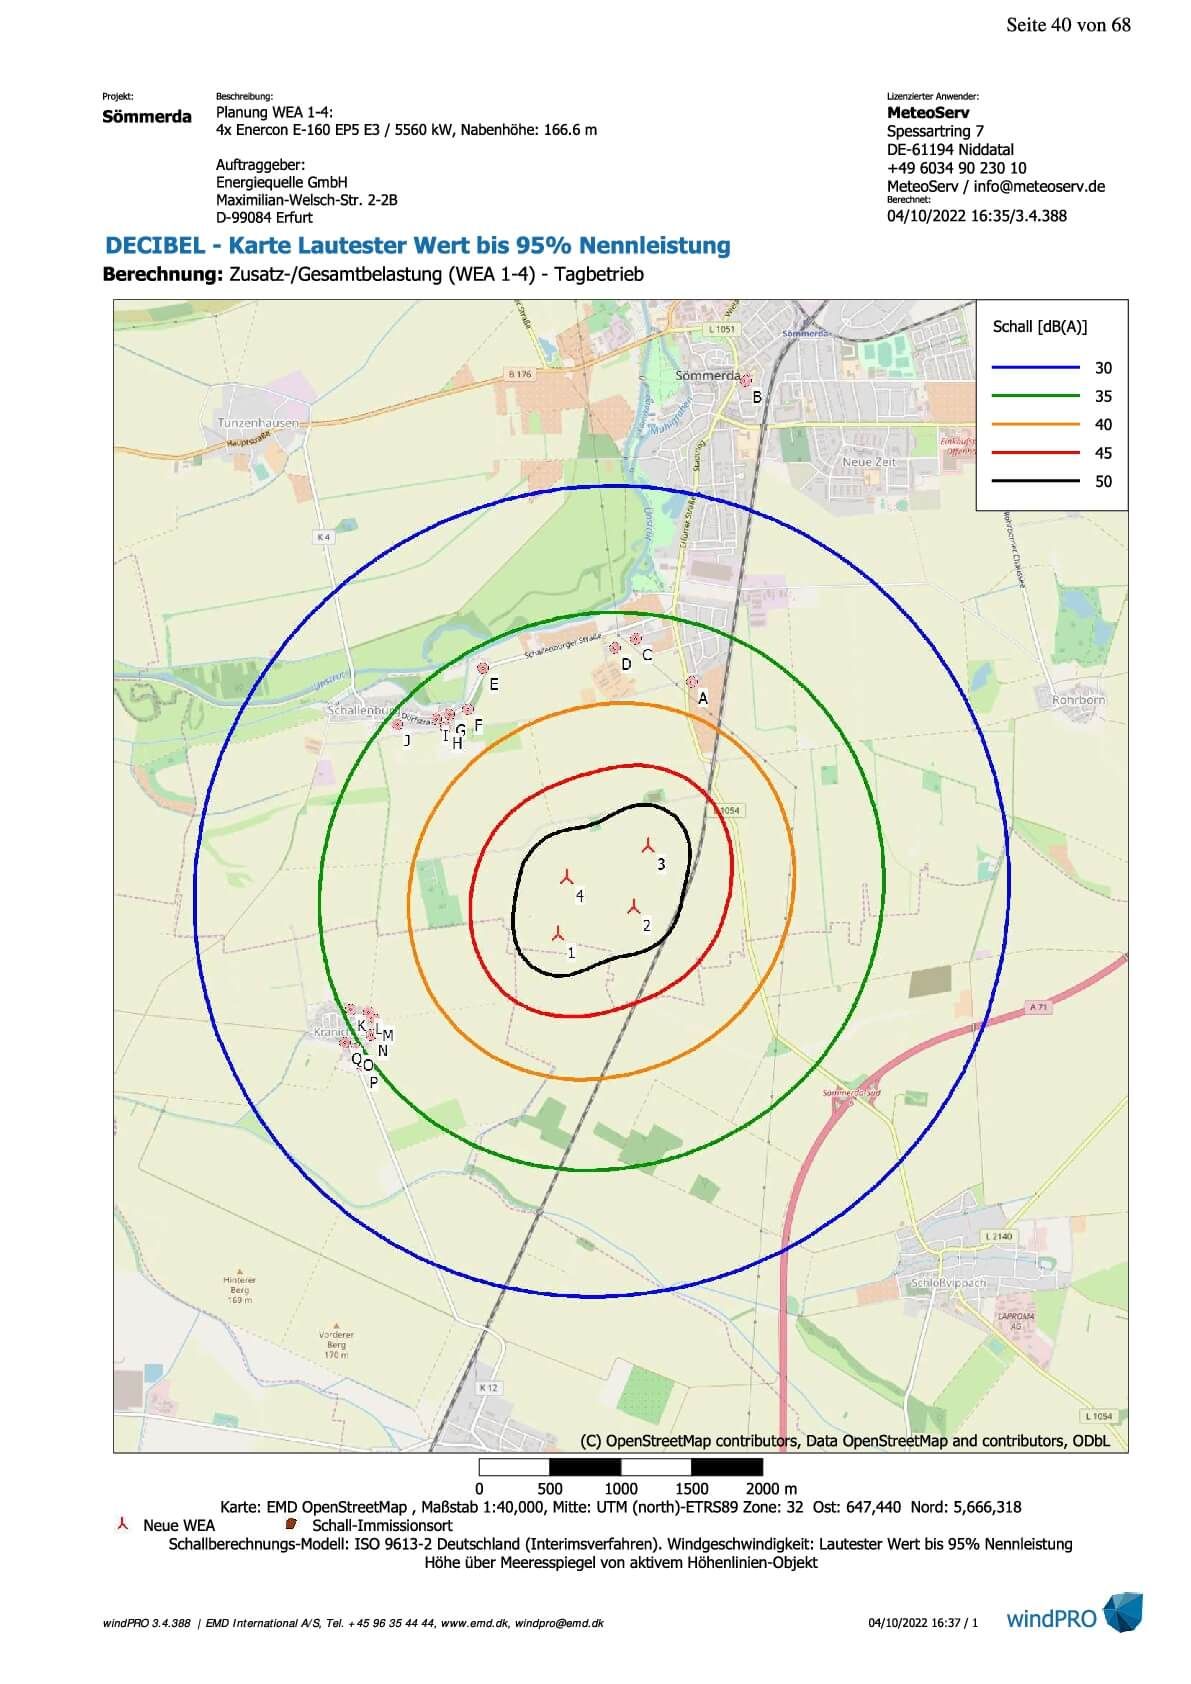Pick the red 45 dB(A) legend line
This screenshot has height=1684, width=1191.
[1035, 453]
